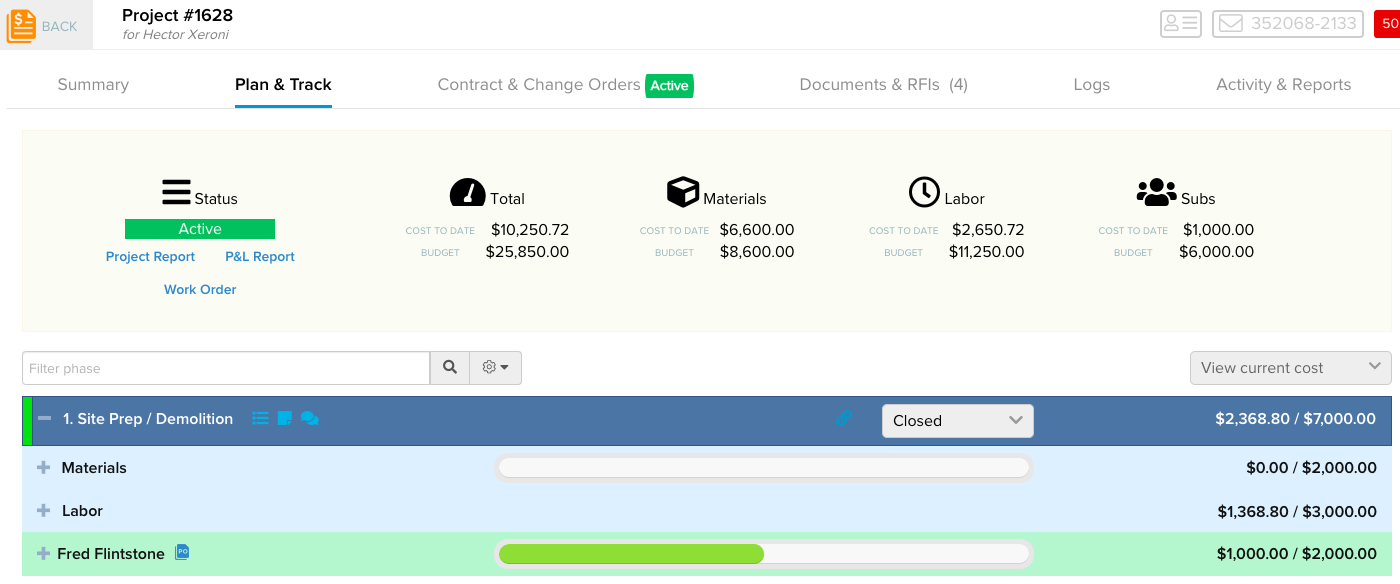Click the BACK button text

pyautogui.click(x=59, y=27)
